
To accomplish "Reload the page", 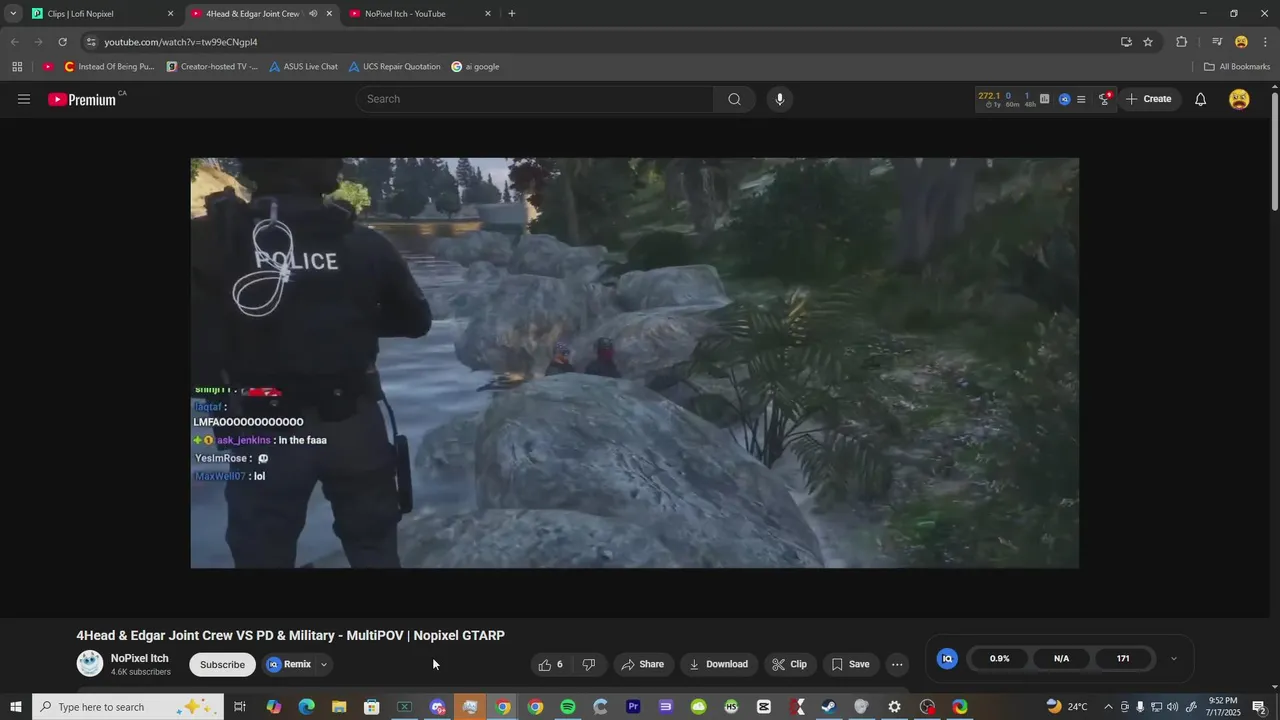I will click(x=62, y=42).
